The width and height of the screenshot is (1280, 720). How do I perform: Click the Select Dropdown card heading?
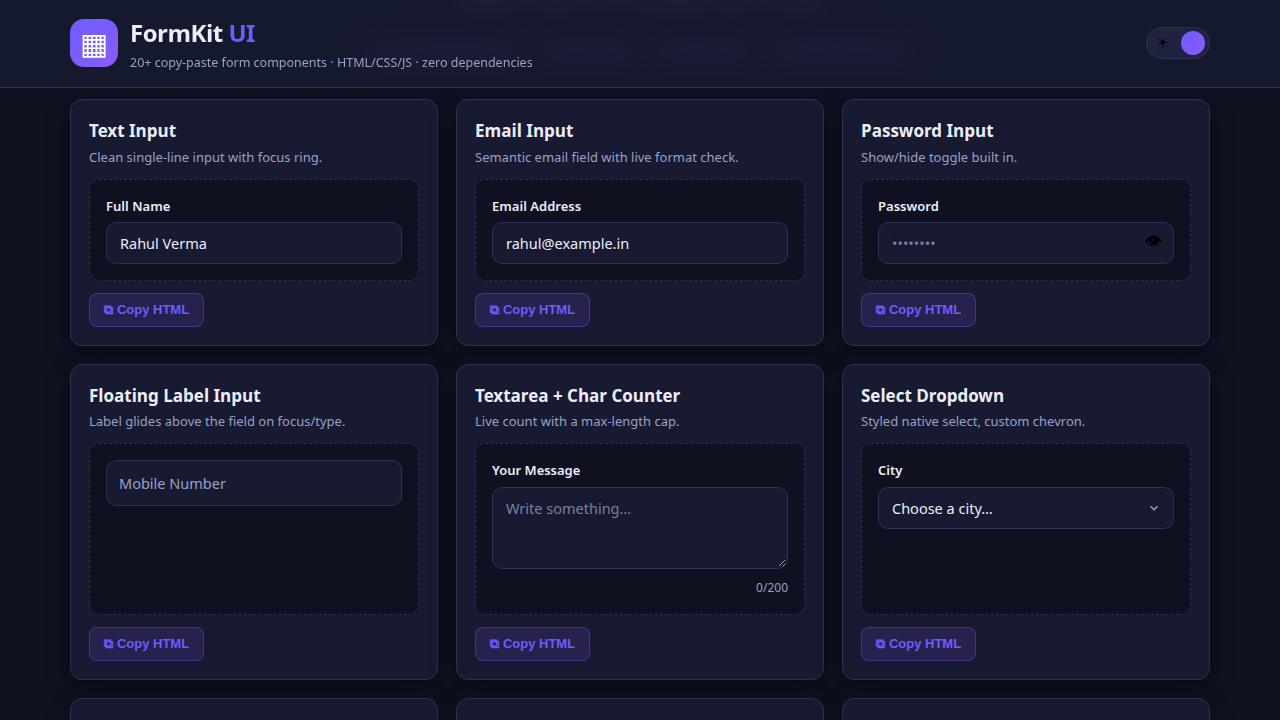[x=932, y=395]
